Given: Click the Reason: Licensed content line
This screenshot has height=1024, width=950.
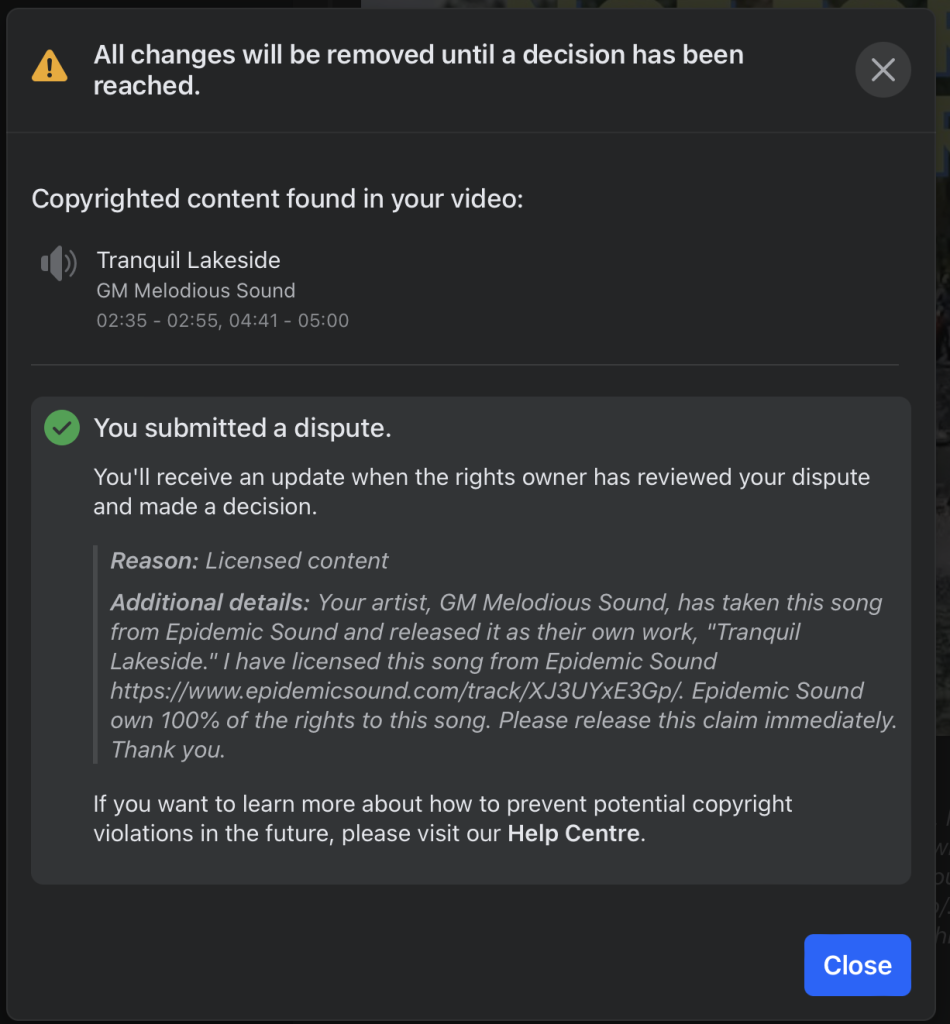Looking at the screenshot, I should coord(249,560).
